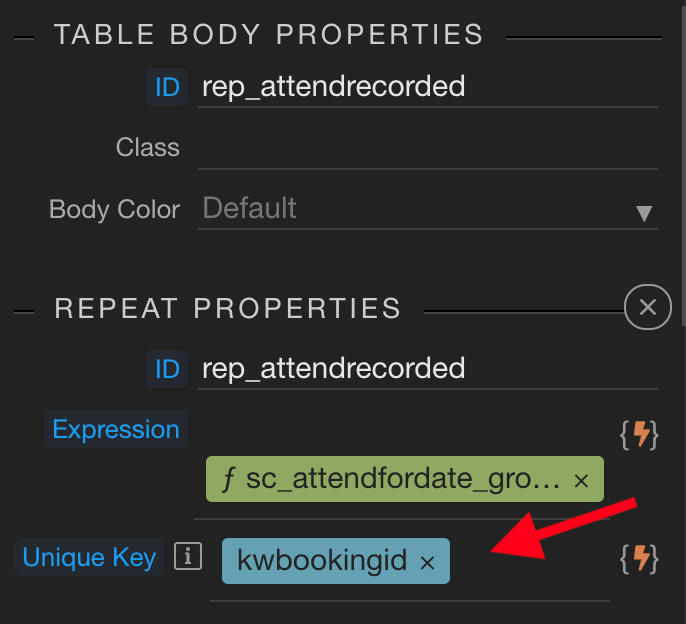Click the Expression label
Screen dimensions: 686x624
tap(116, 430)
